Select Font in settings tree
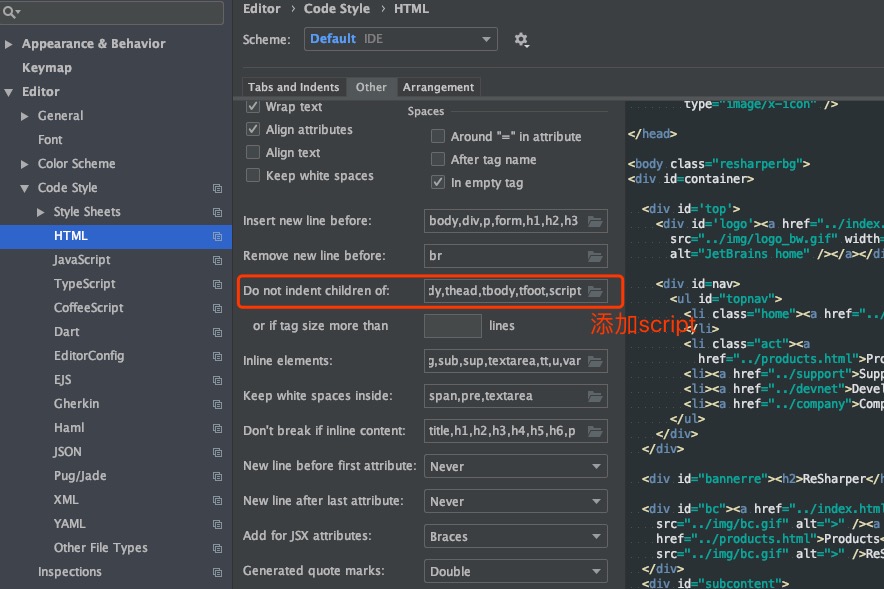The height and width of the screenshot is (589, 884). [x=50, y=140]
